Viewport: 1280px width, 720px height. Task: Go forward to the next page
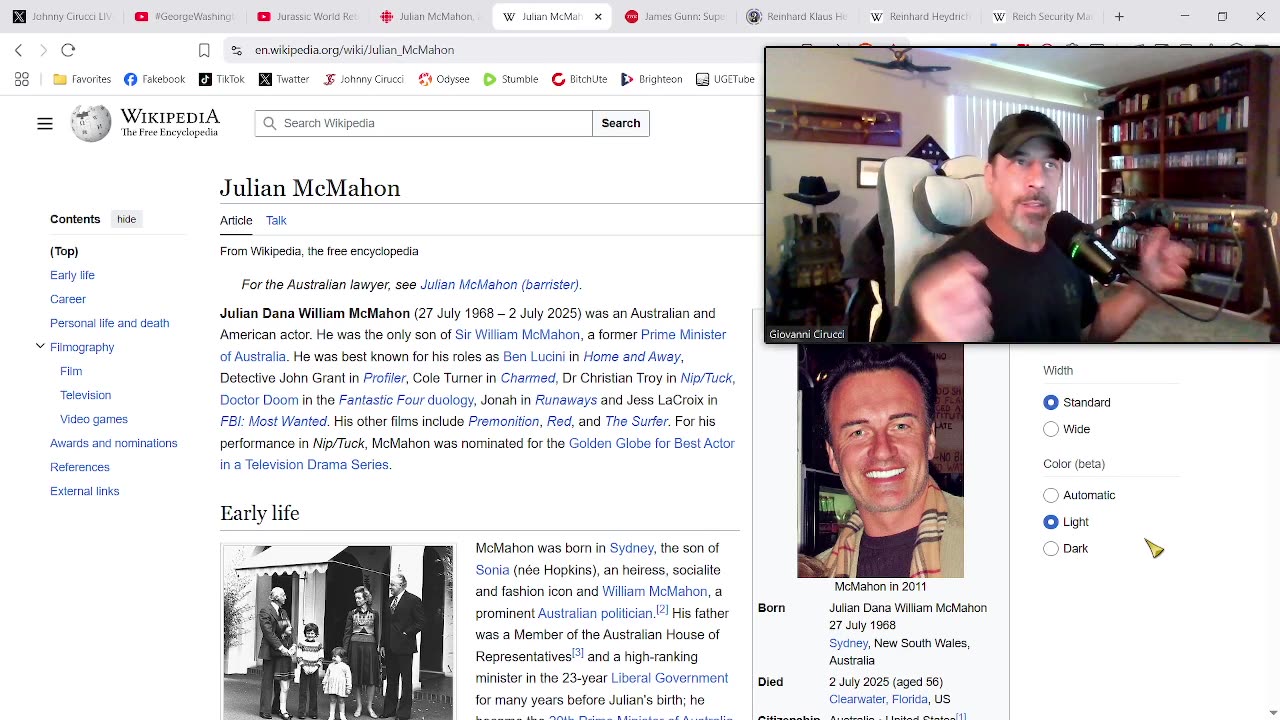43,50
